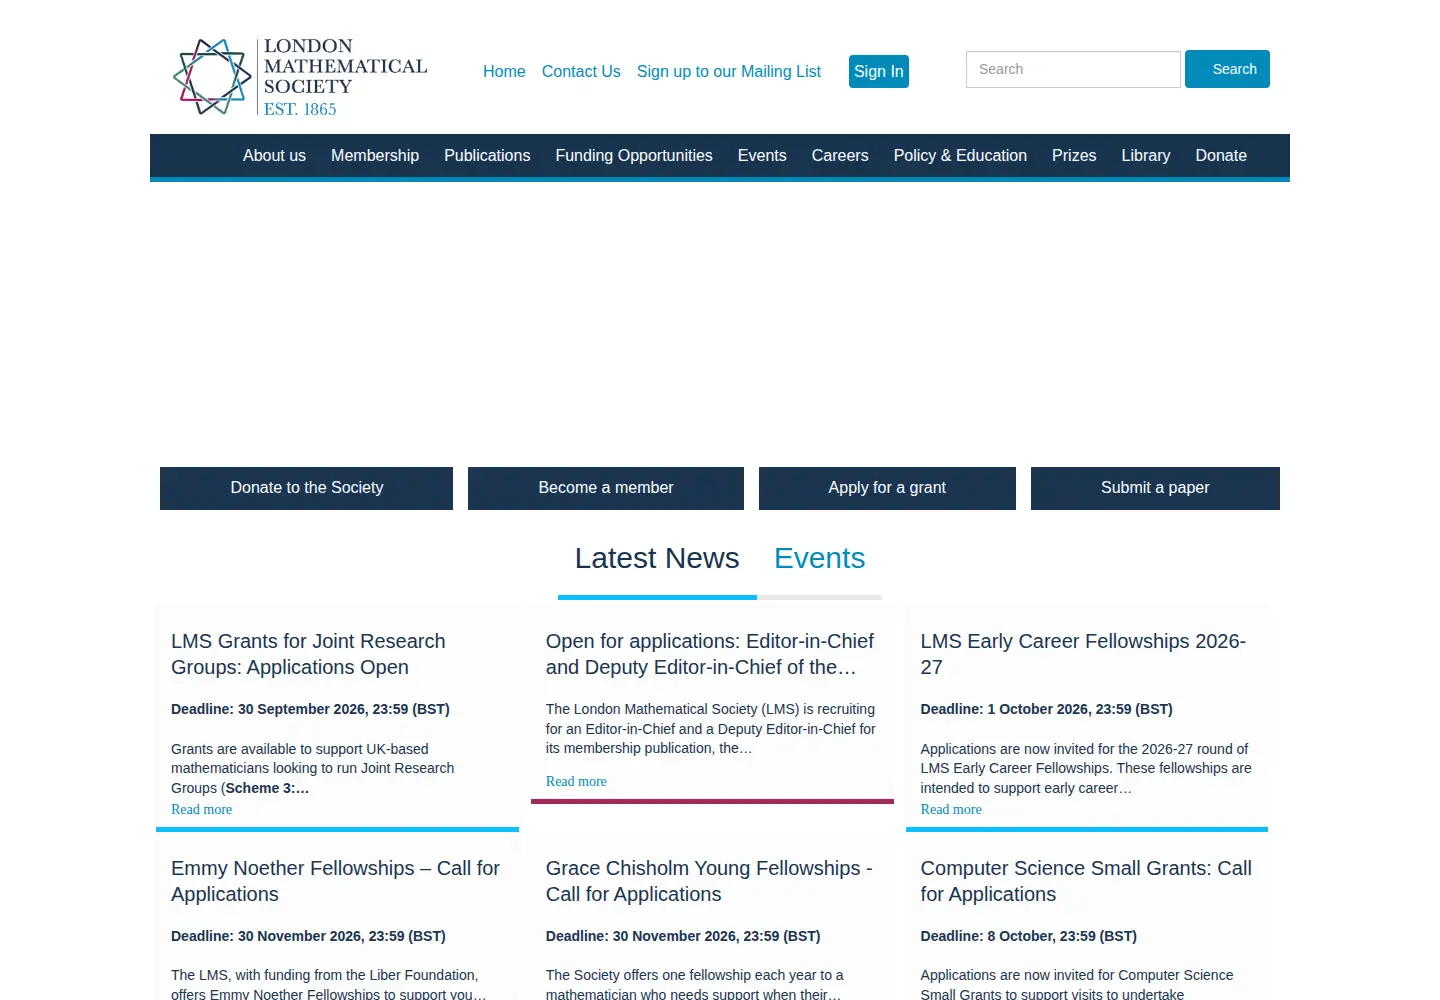
Task: Click deadline text '30 September 2026, 23:59 (BST)'
Action: pos(344,709)
